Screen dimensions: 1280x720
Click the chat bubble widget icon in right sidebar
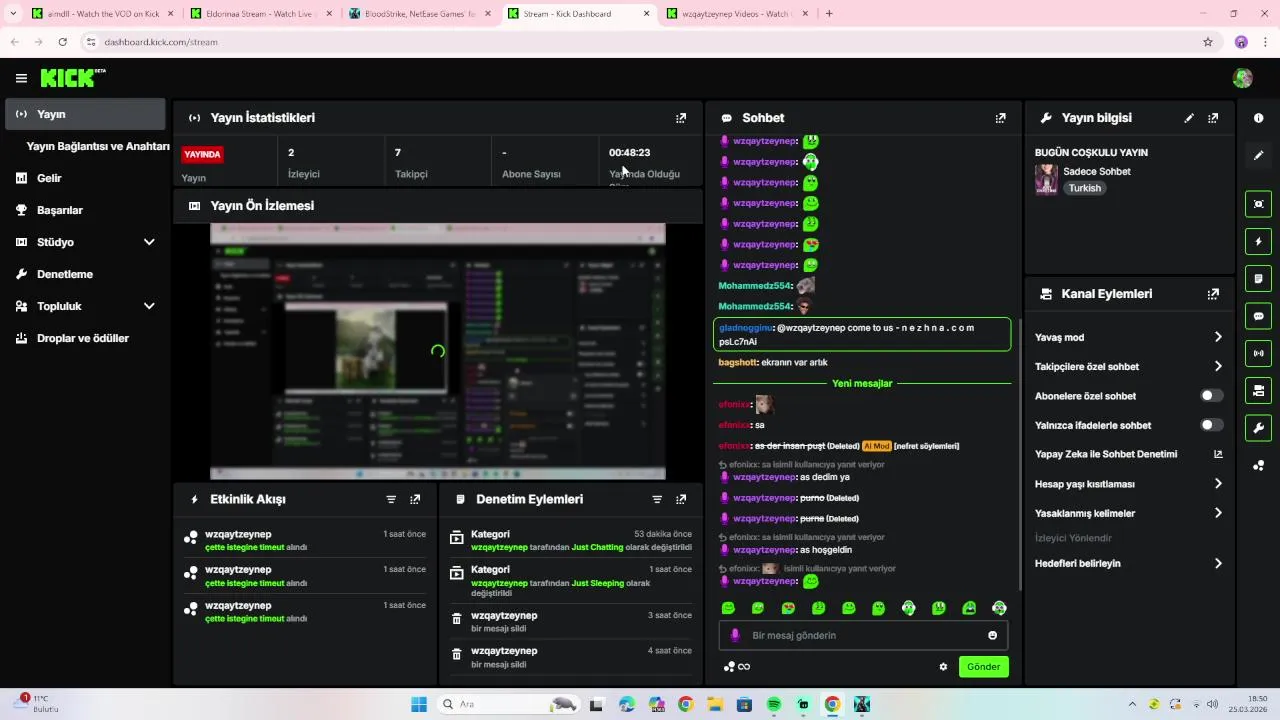click(x=1258, y=316)
